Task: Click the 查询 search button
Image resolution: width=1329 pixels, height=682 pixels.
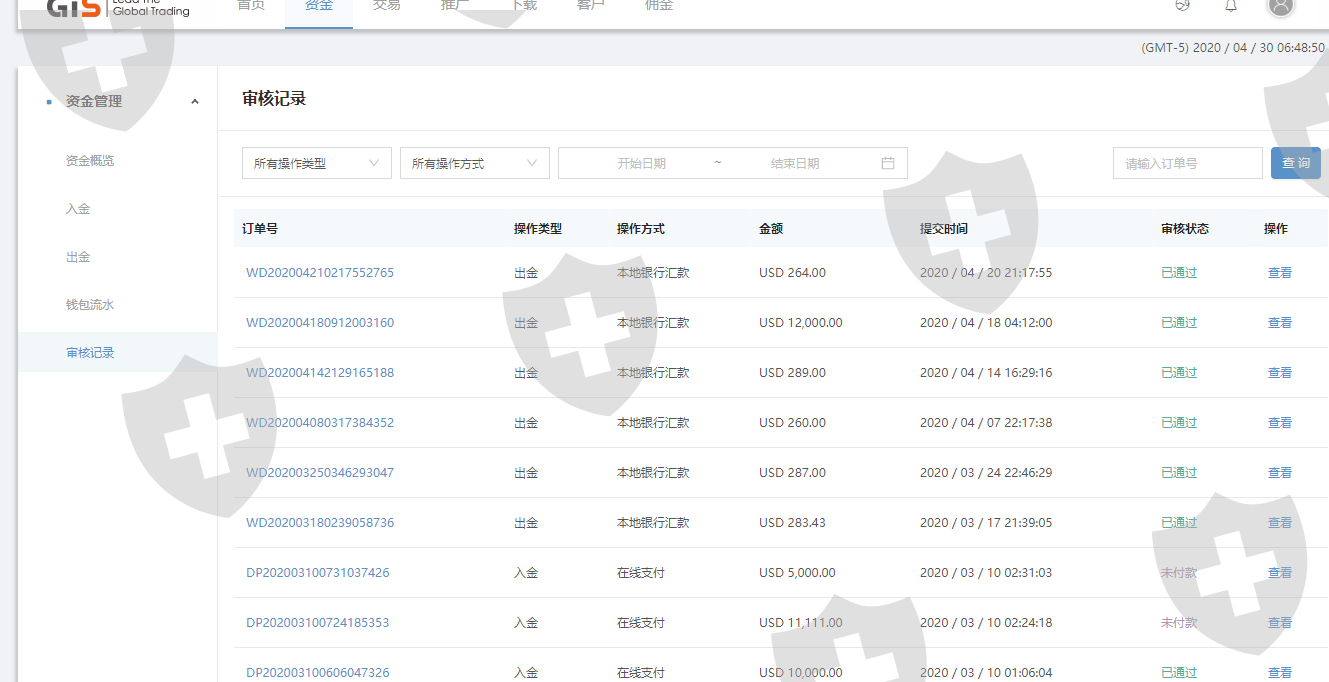Action: click(1295, 163)
